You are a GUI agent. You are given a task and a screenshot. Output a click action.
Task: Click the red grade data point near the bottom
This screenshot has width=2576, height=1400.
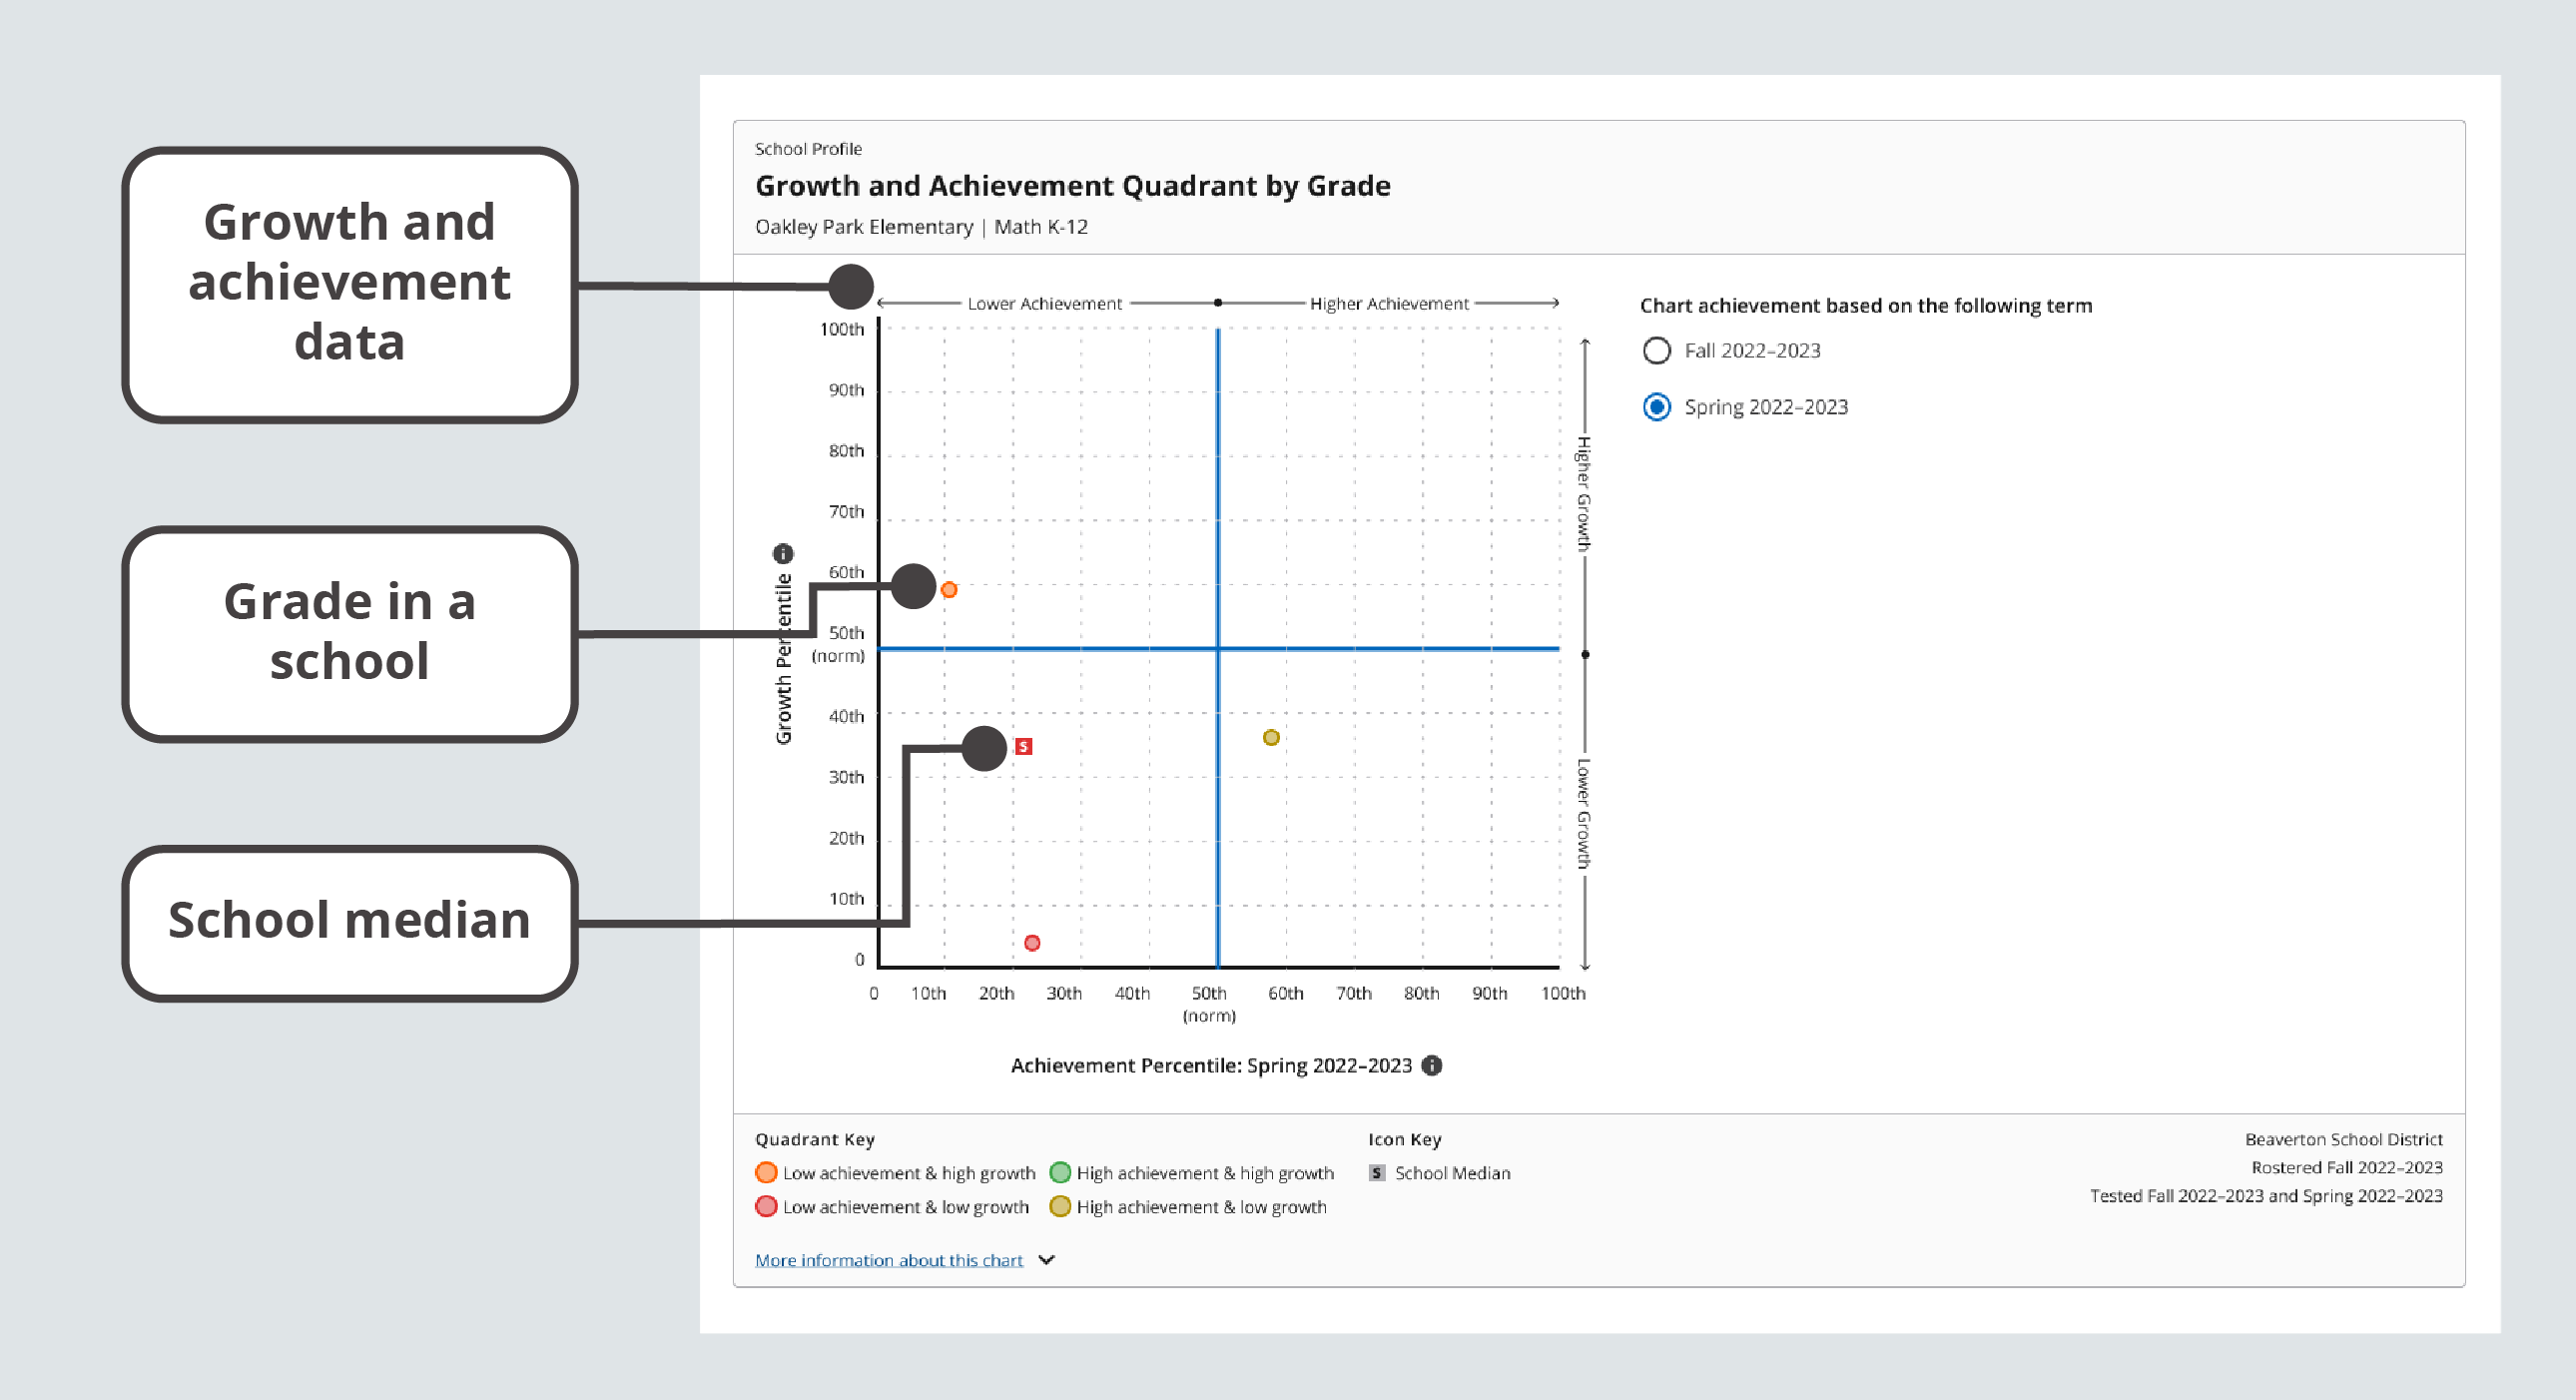[1032, 941]
